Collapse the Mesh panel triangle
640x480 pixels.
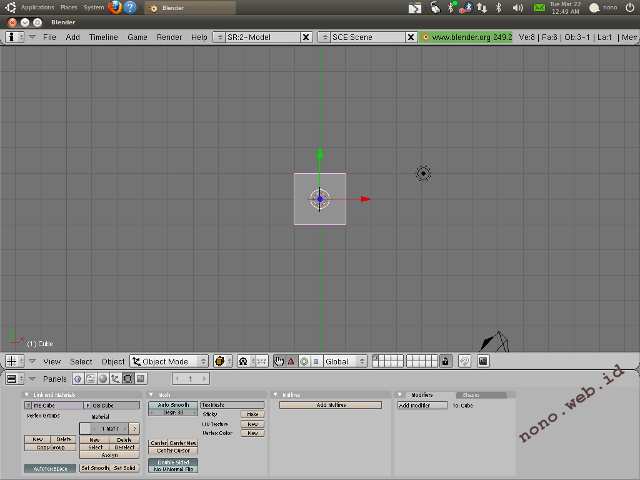(x=151, y=395)
